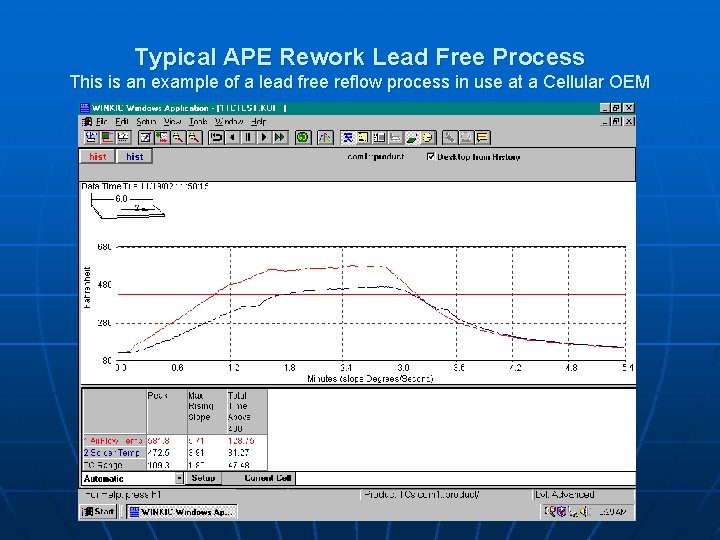Image resolution: width=720 pixels, height=540 pixels.
Task: Click the return loop arrow playback icon
Action: click(216, 137)
